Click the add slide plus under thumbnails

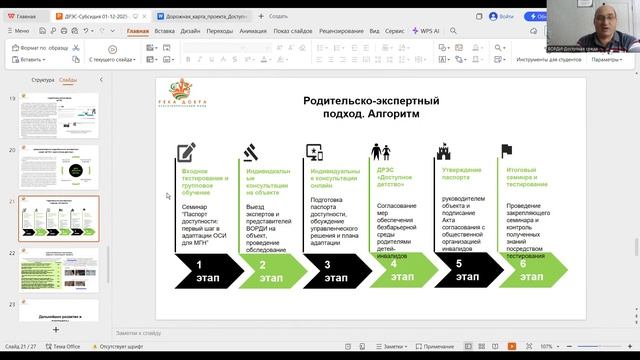click(56, 329)
